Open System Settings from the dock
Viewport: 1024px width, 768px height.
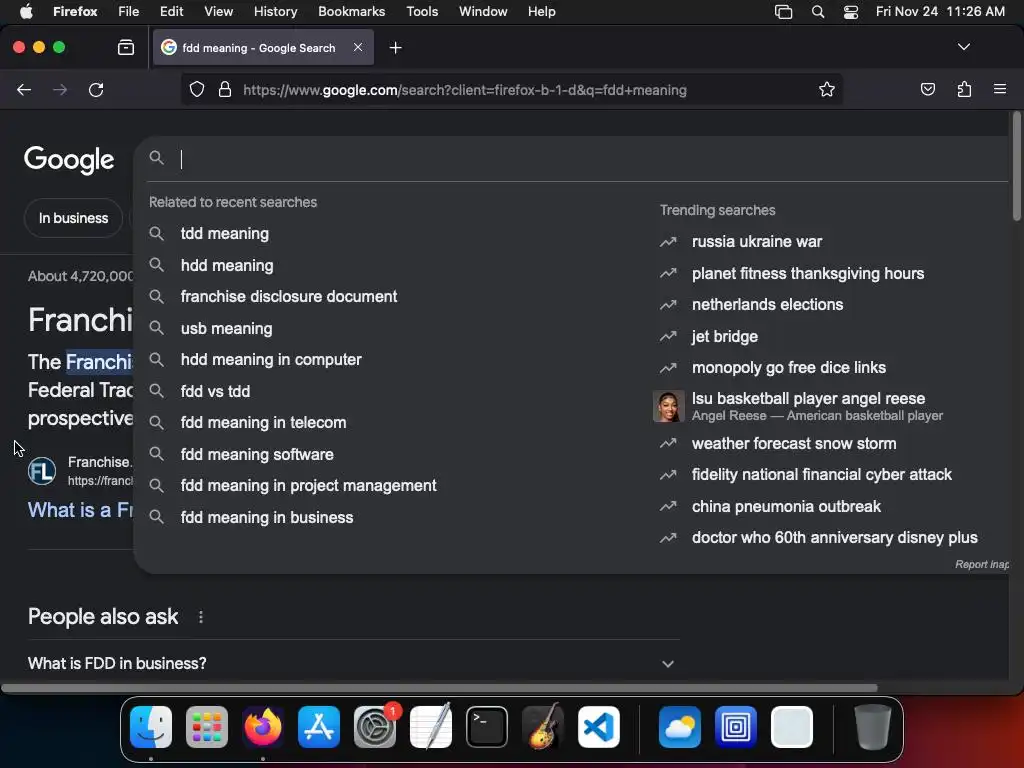[375, 727]
